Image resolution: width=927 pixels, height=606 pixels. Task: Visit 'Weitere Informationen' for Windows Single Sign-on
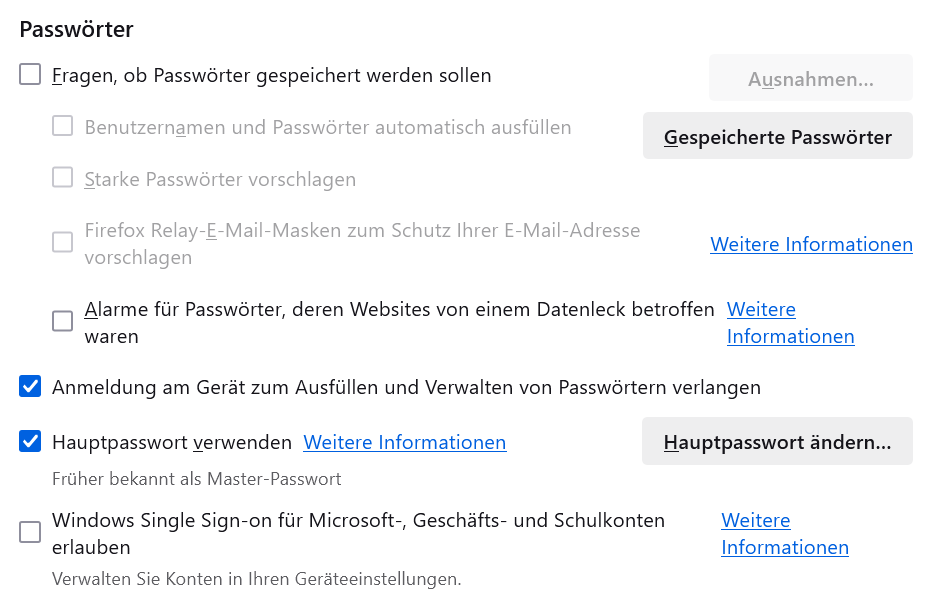click(784, 534)
